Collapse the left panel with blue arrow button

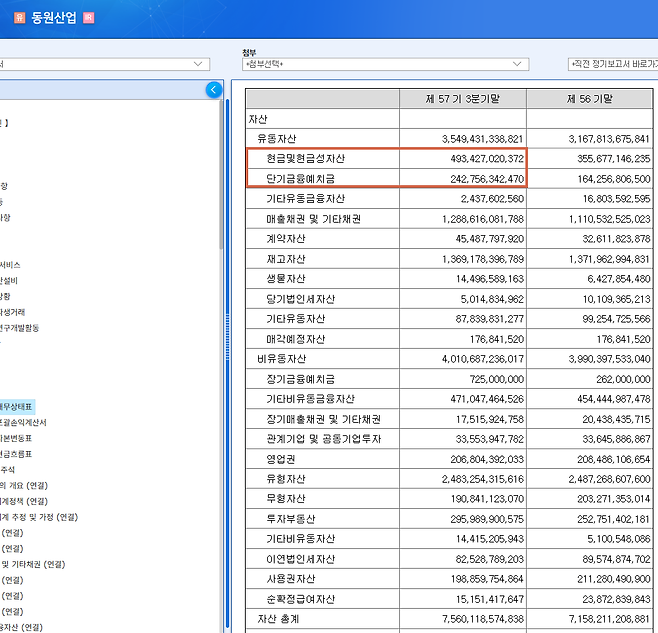click(213, 90)
